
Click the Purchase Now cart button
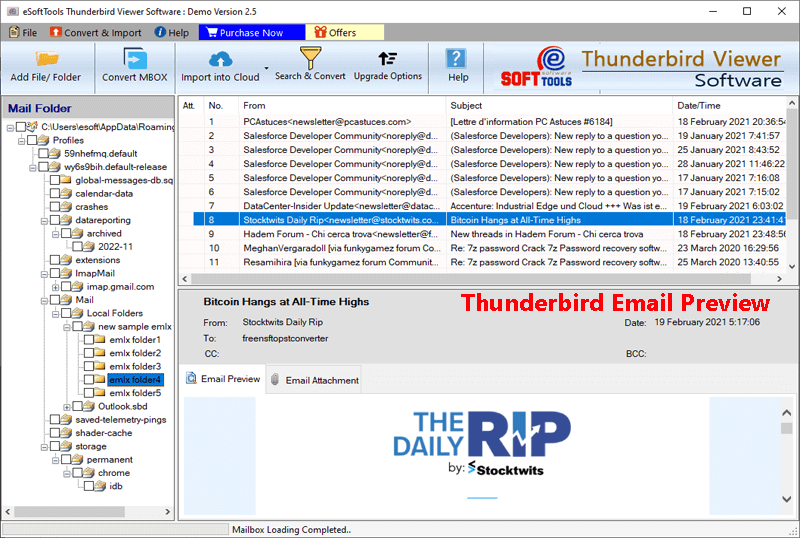point(245,32)
